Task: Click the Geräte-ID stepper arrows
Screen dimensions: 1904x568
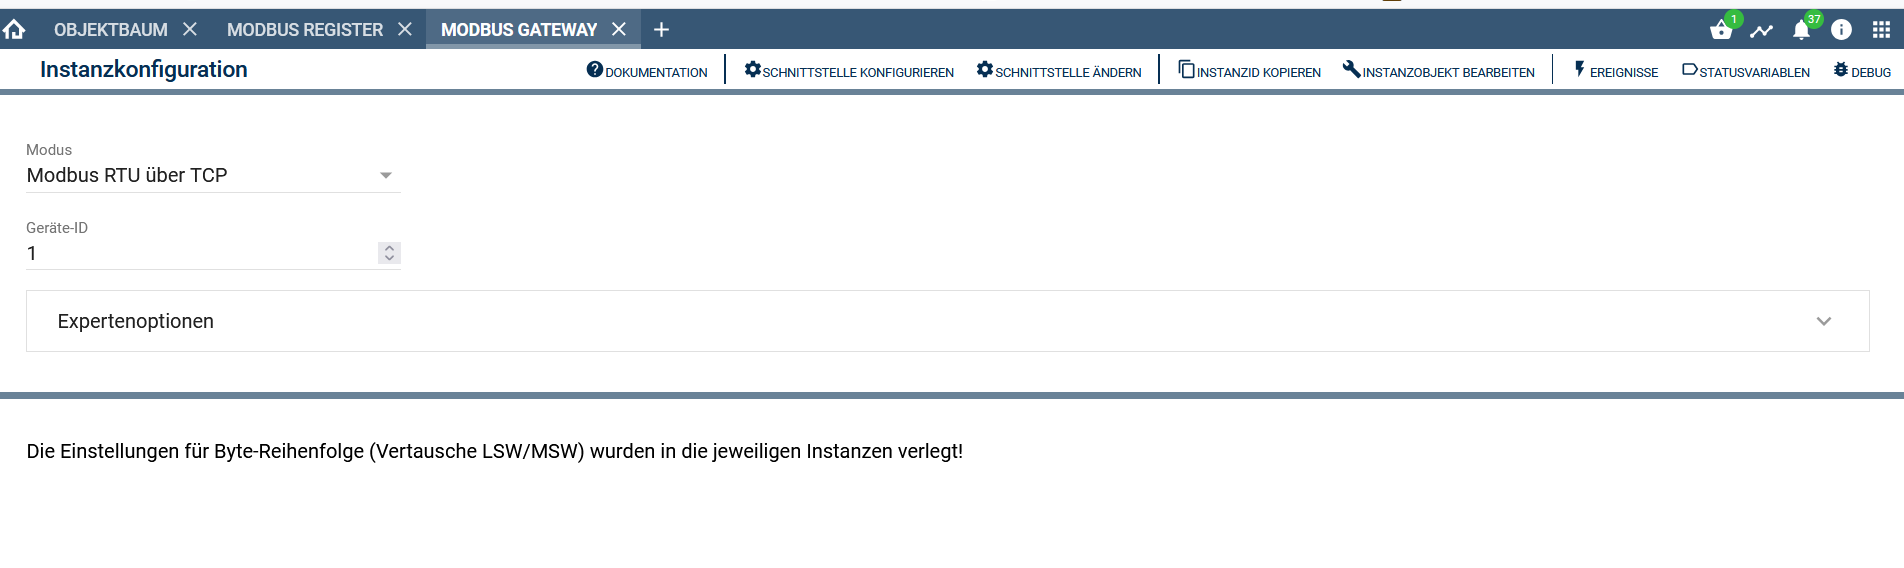Action: 389,253
